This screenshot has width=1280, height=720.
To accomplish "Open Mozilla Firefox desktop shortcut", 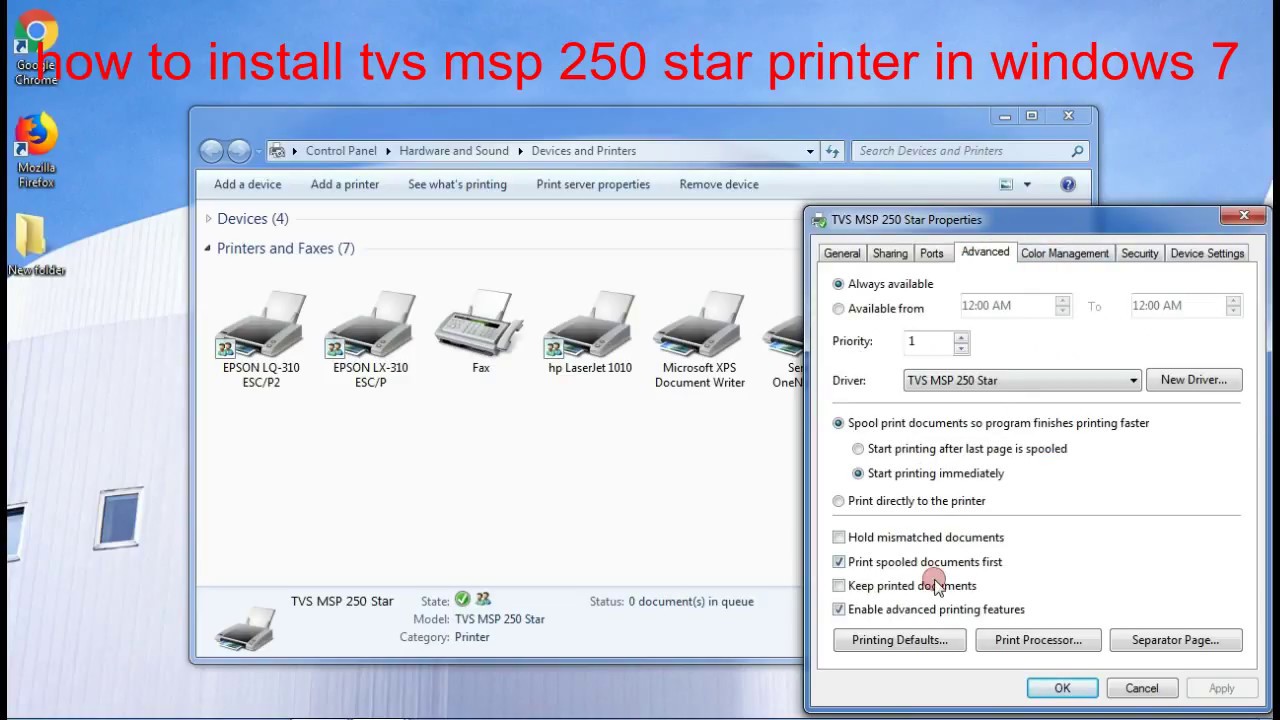I will 36,150.
